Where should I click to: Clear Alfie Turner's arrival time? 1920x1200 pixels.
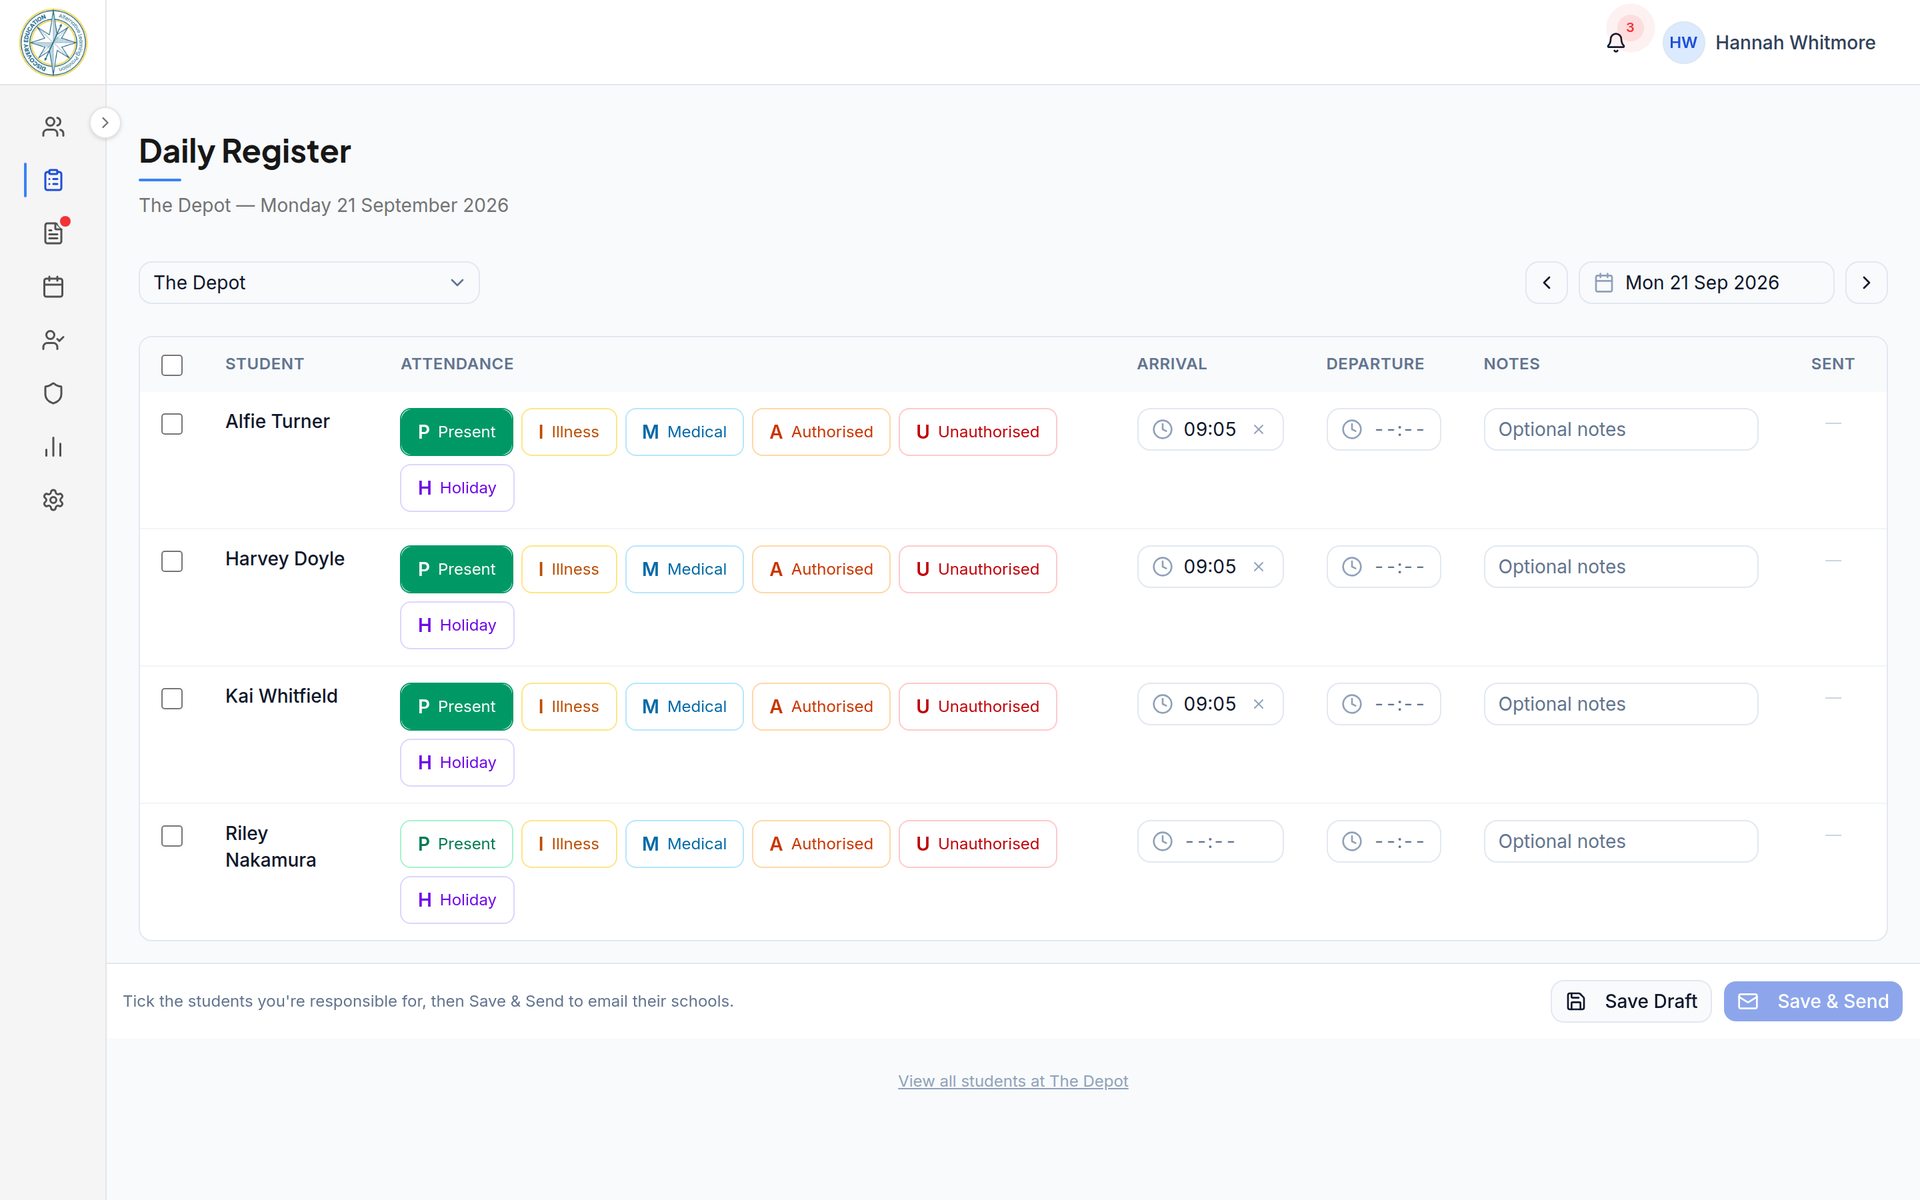(1259, 430)
